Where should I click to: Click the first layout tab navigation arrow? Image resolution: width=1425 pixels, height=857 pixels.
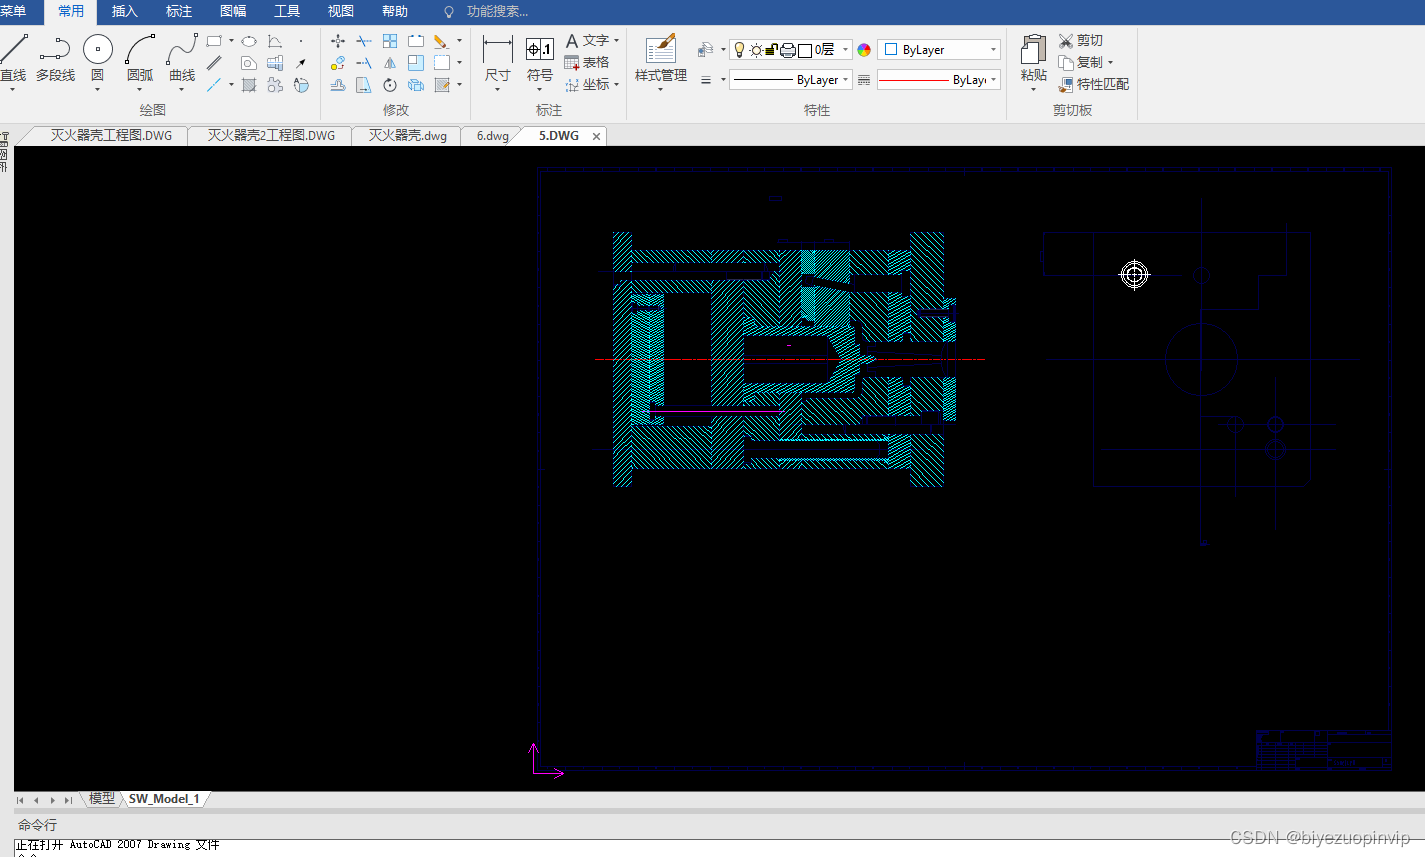pos(20,800)
